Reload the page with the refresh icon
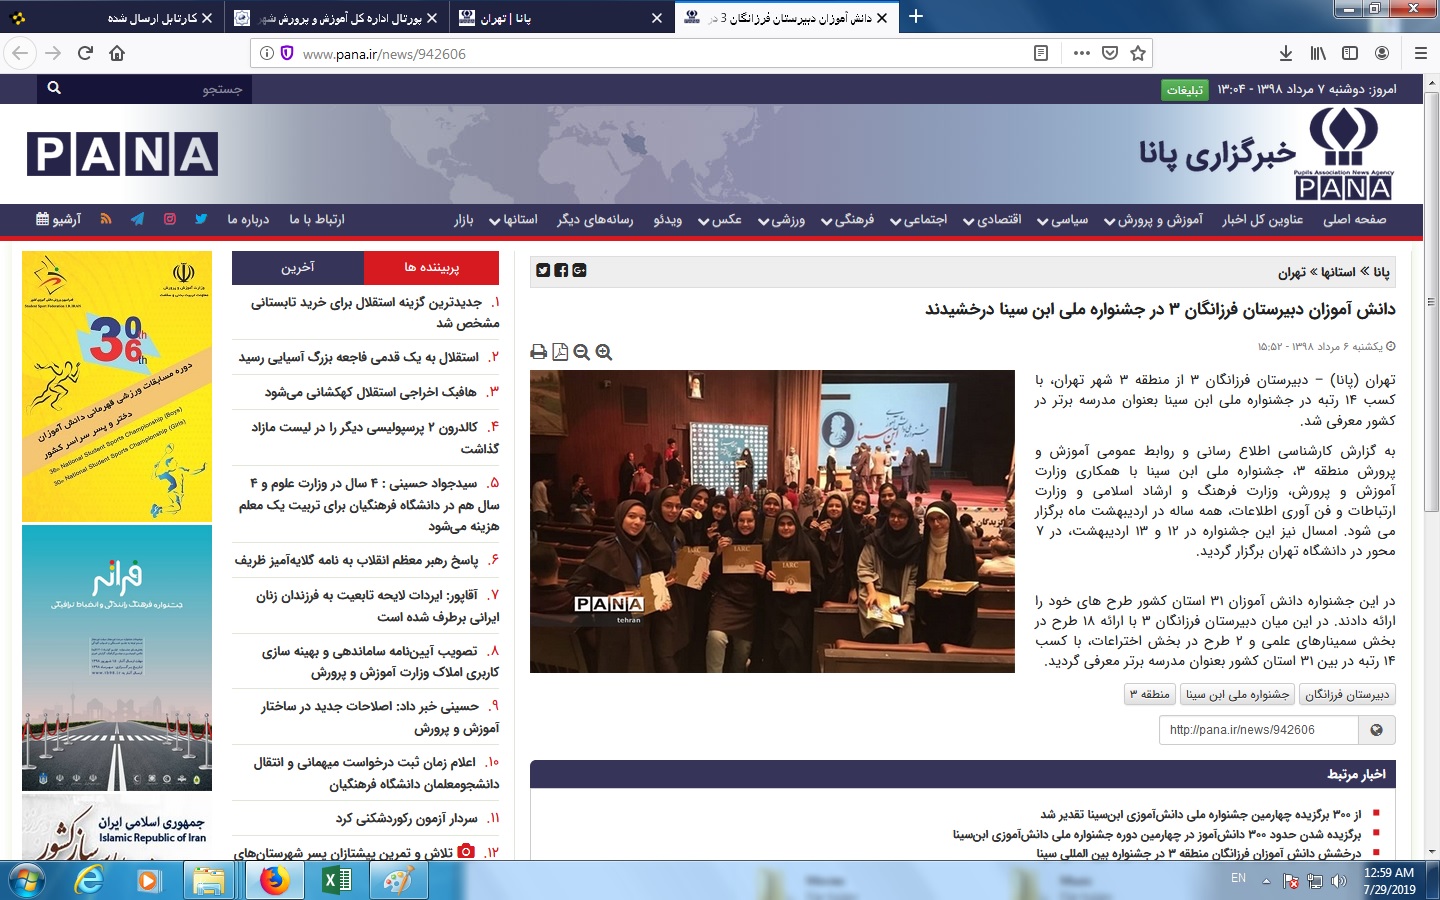The image size is (1440, 900). point(85,53)
